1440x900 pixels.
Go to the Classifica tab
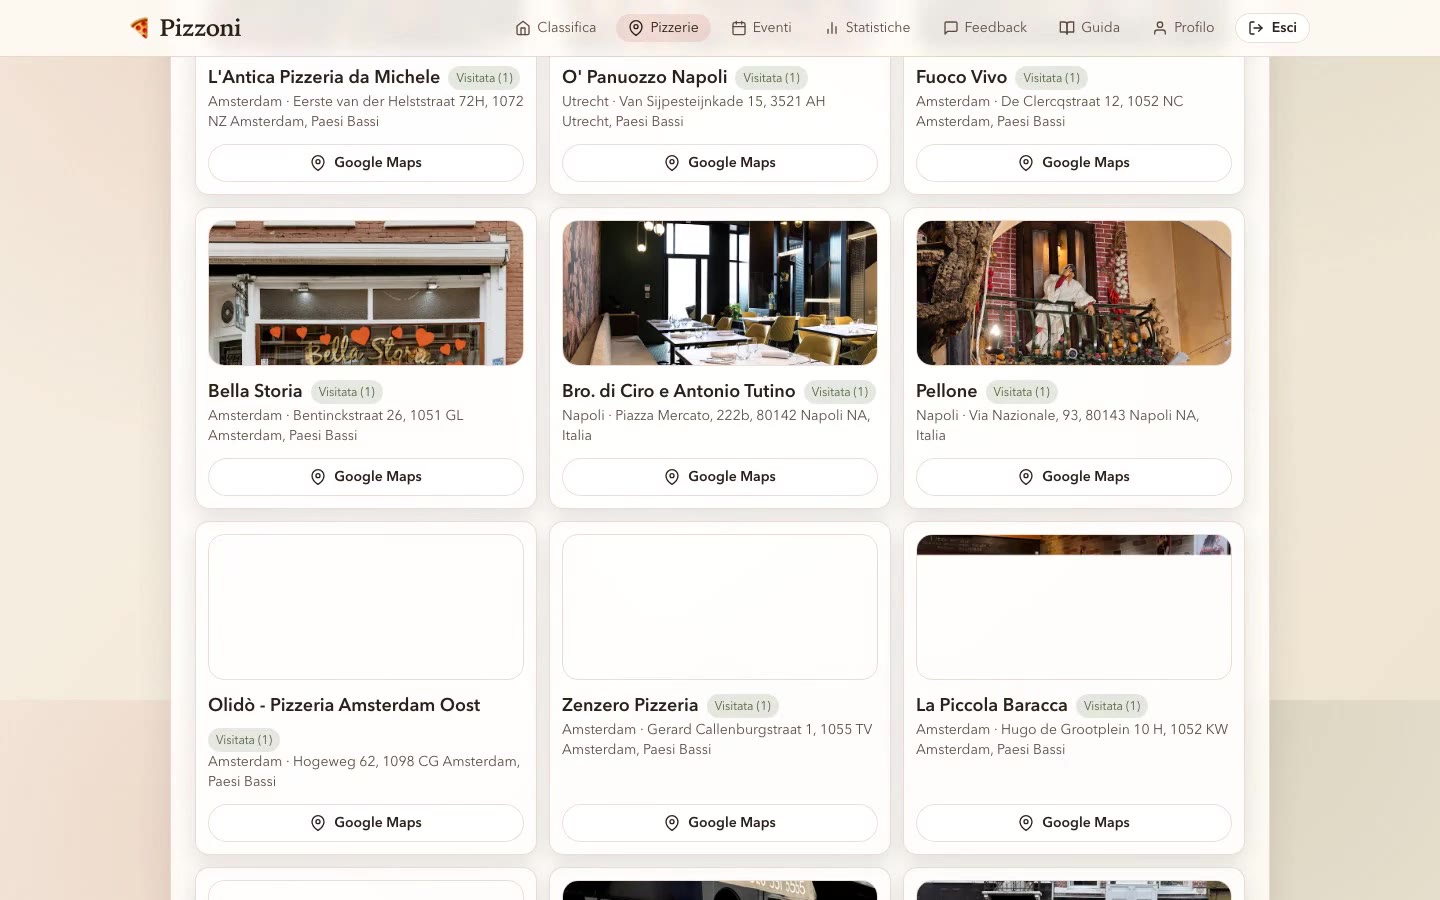point(556,28)
